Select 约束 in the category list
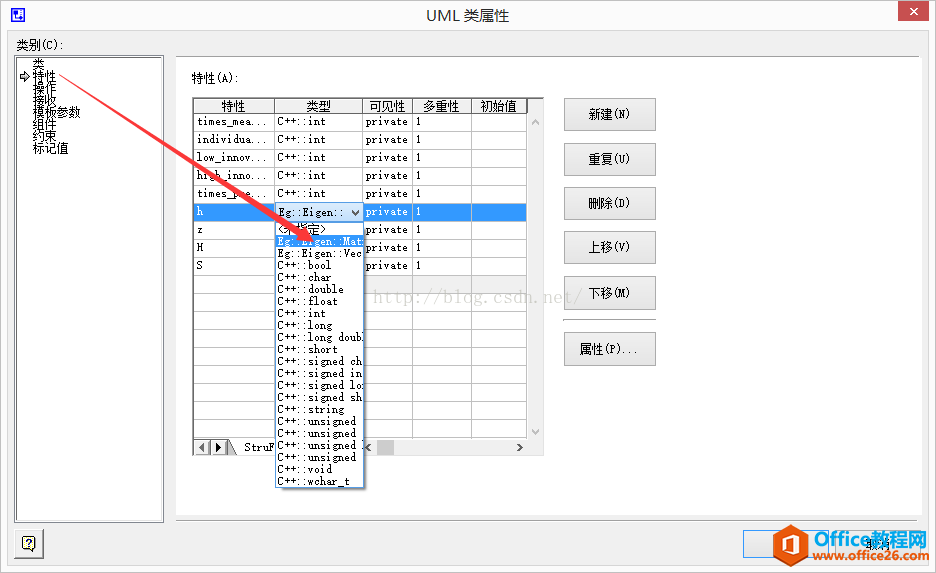The image size is (936, 573). tap(44, 136)
